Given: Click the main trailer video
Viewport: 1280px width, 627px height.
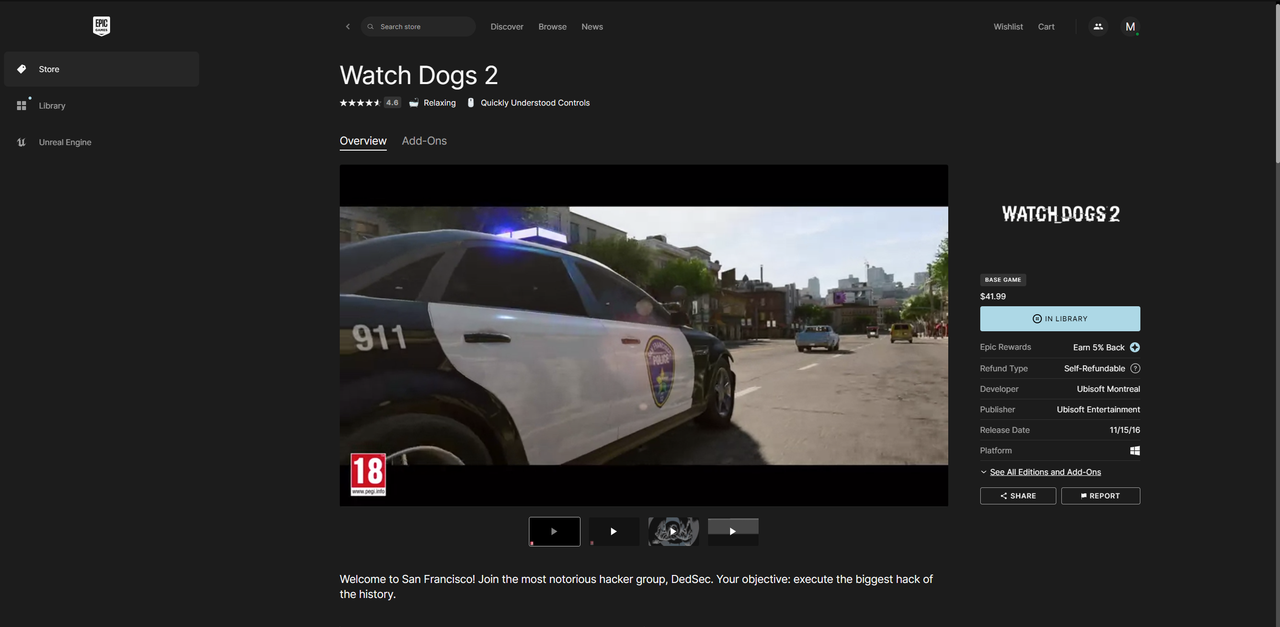Looking at the screenshot, I should coord(644,335).
